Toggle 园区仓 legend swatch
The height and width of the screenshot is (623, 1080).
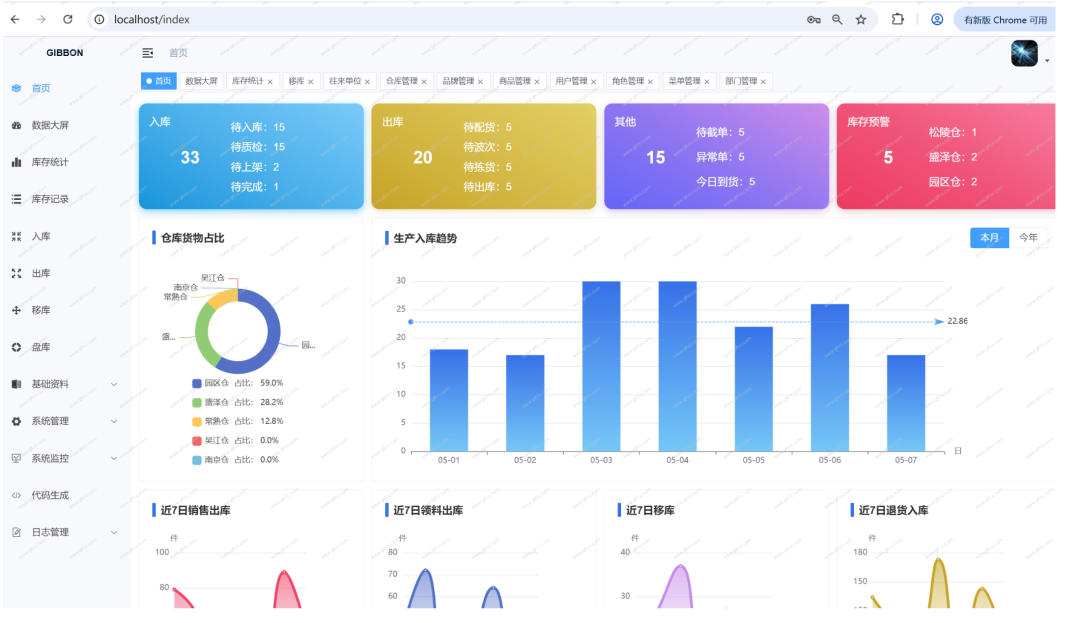point(197,383)
